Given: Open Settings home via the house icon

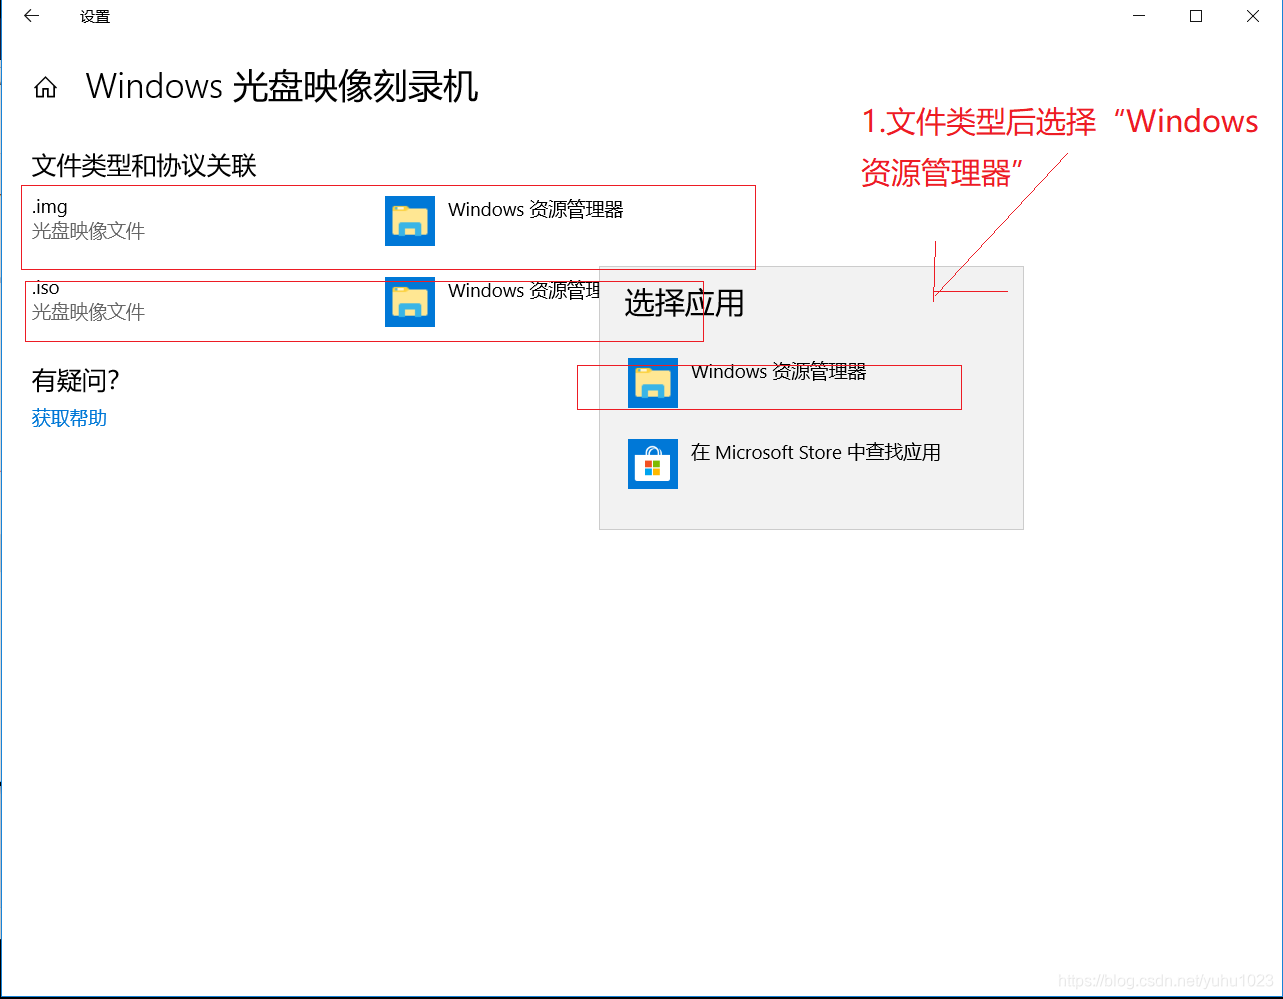Looking at the screenshot, I should pyautogui.click(x=45, y=88).
